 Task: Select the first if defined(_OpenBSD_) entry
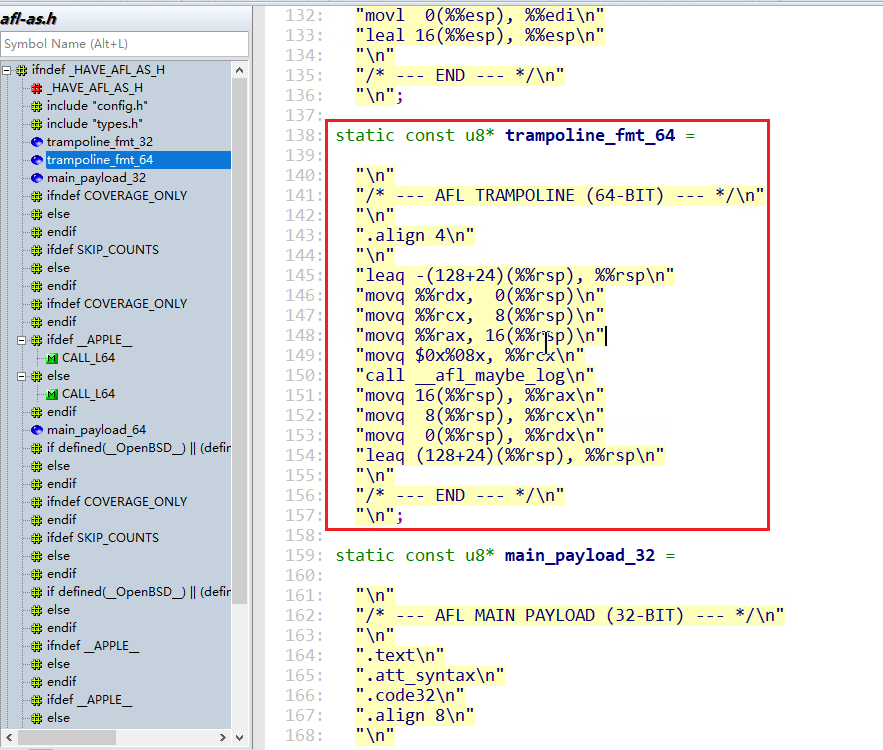139,448
